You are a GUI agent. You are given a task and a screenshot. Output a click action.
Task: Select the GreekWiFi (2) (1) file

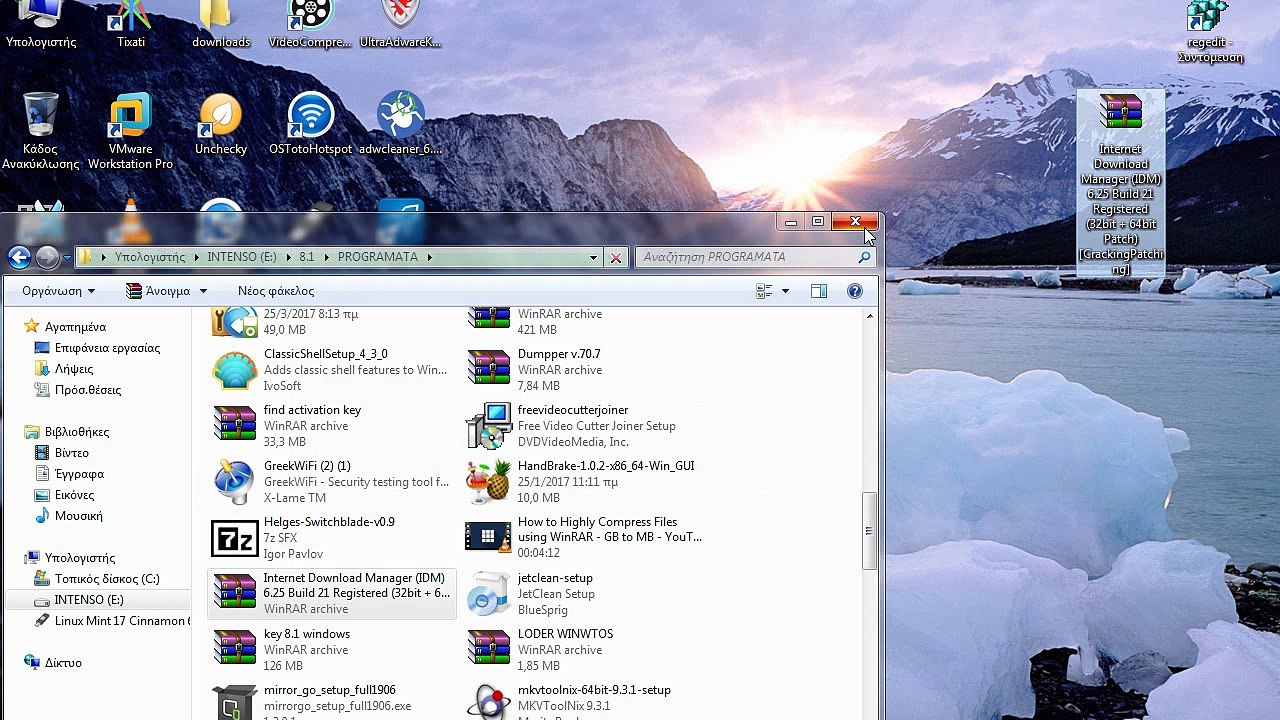coord(331,482)
